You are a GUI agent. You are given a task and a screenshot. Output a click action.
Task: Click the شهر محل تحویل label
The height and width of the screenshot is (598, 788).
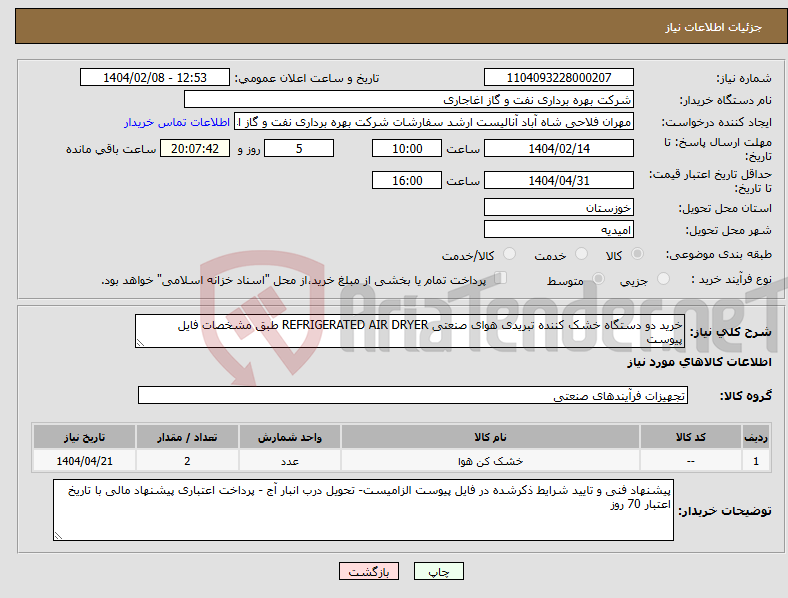[x=729, y=231]
